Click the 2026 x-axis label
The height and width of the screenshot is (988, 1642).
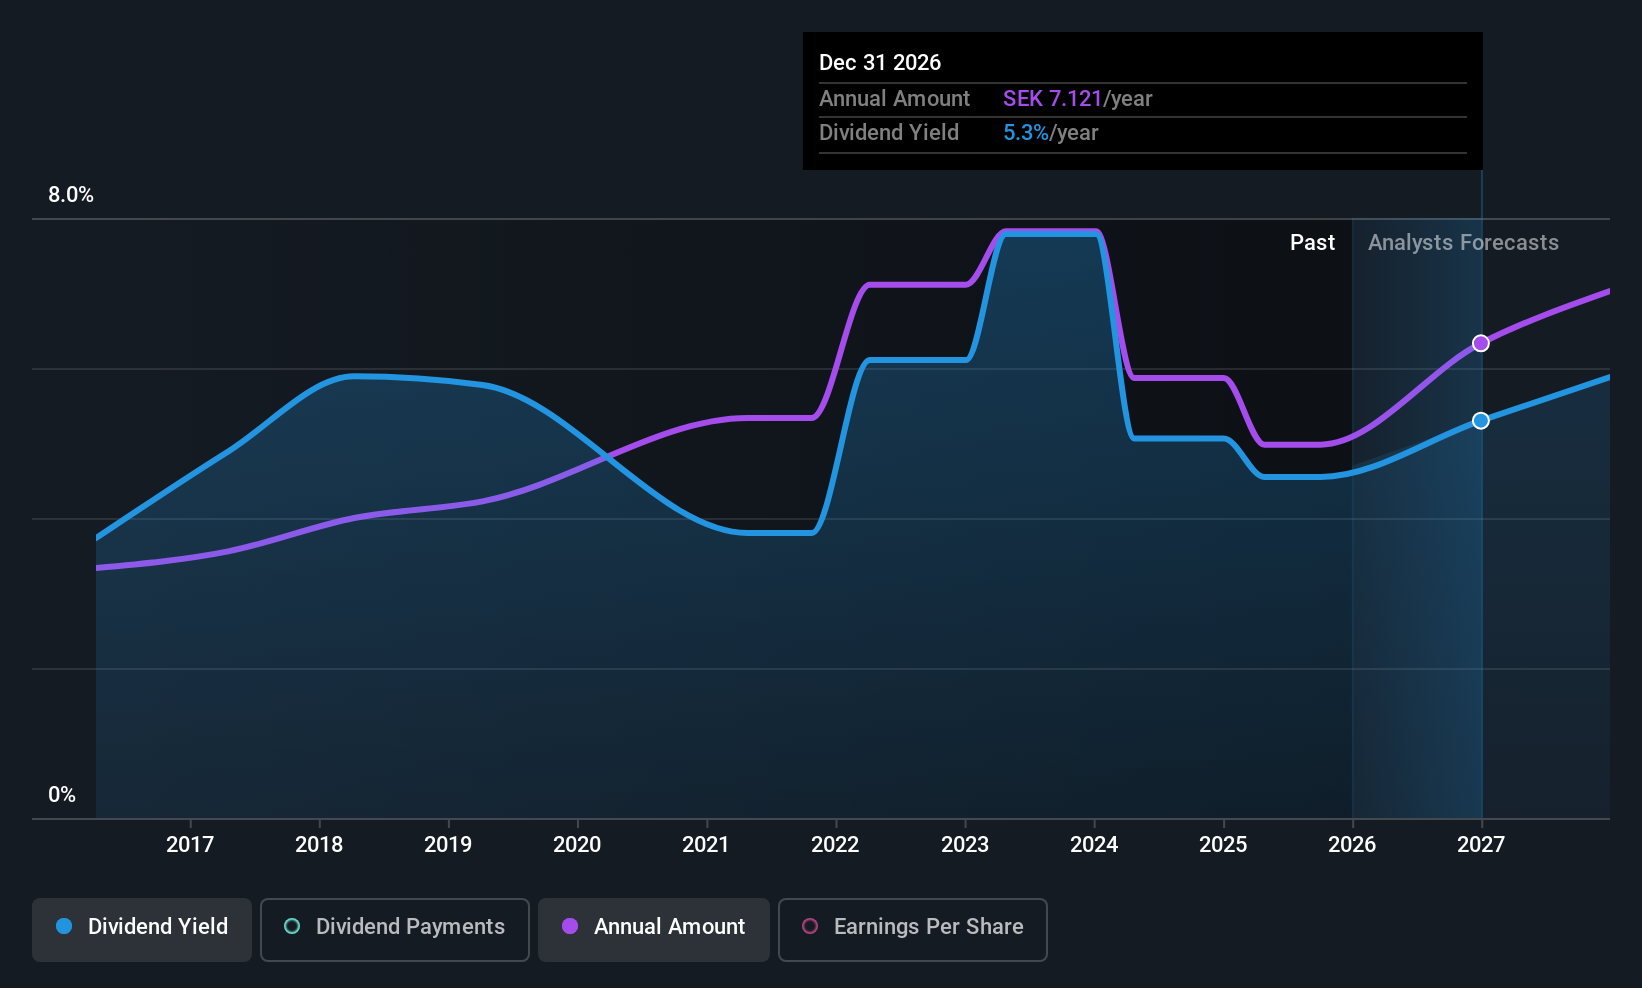(x=1352, y=845)
